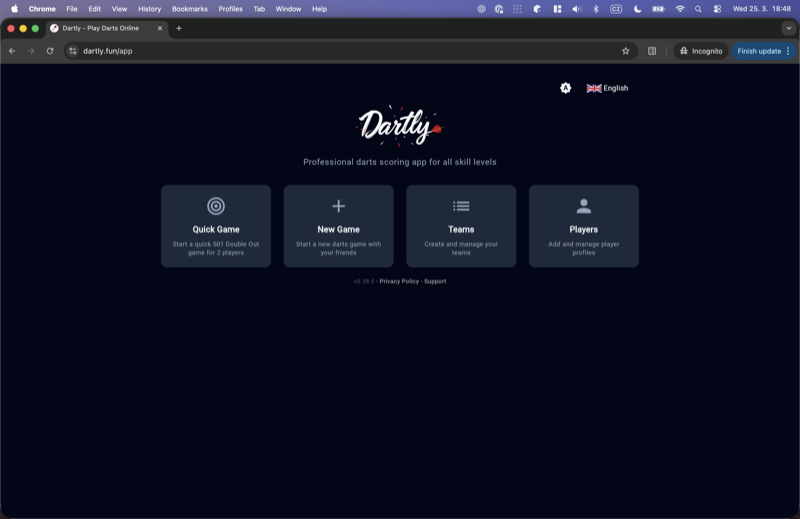Click the Incognito indicator
The width and height of the screenshot is (800, 519).
point(701,51)
